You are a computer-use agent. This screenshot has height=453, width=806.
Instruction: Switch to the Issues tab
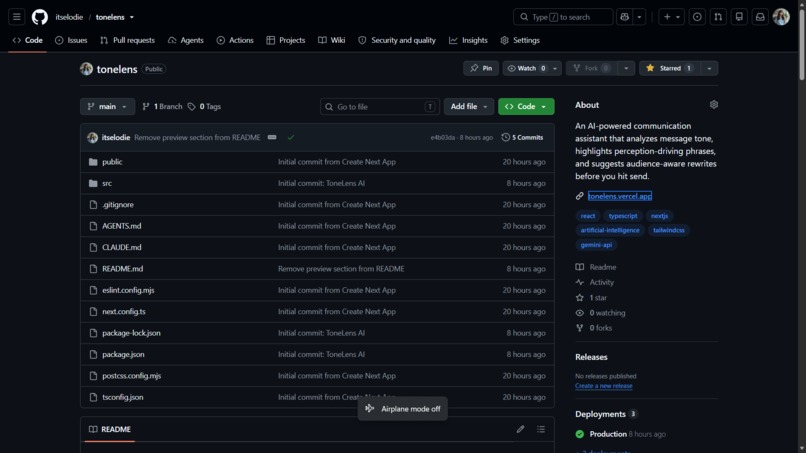[x=71, y=40]
